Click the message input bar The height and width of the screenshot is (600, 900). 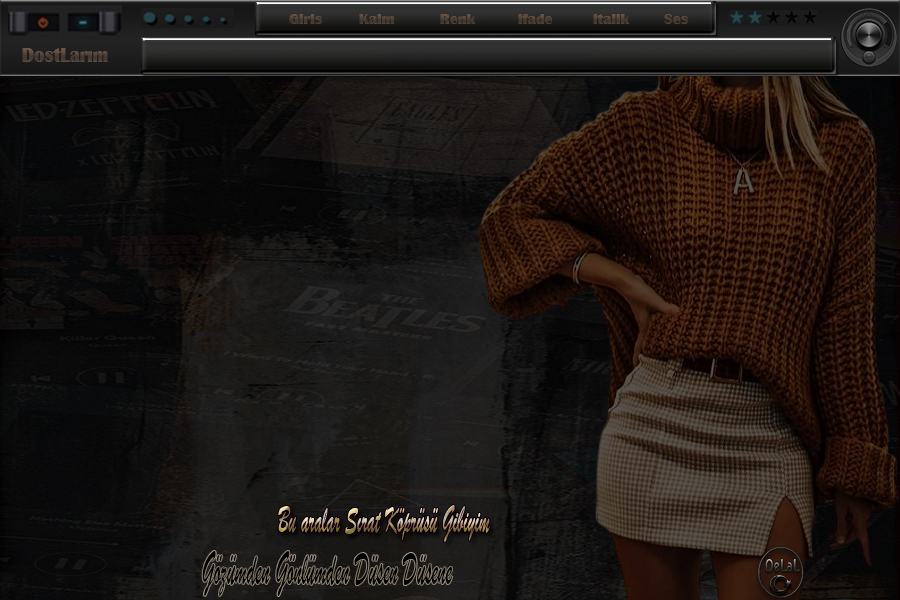click(x=488, y=56)
